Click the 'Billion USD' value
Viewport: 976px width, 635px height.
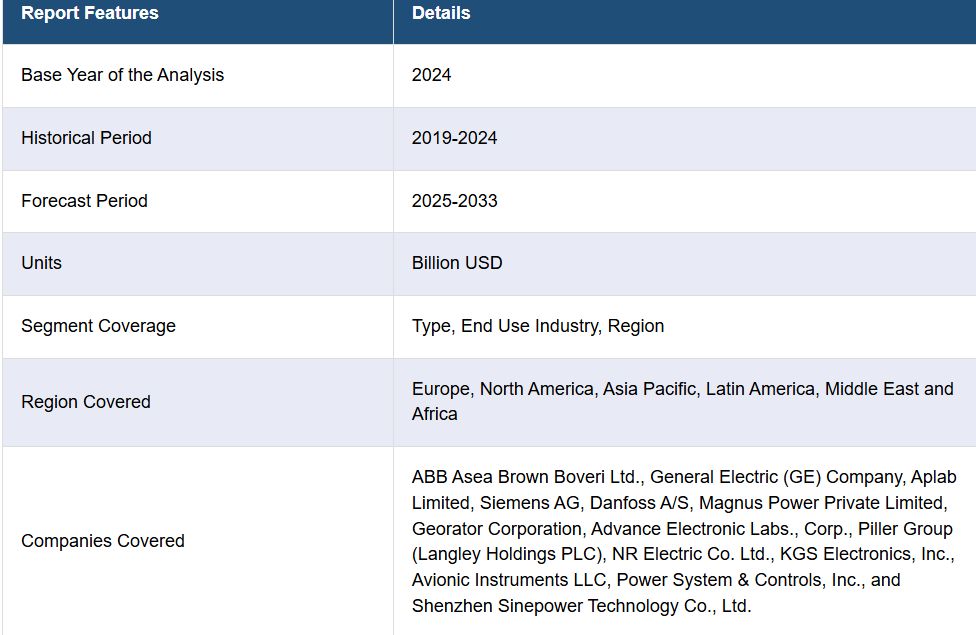(457, 263)
